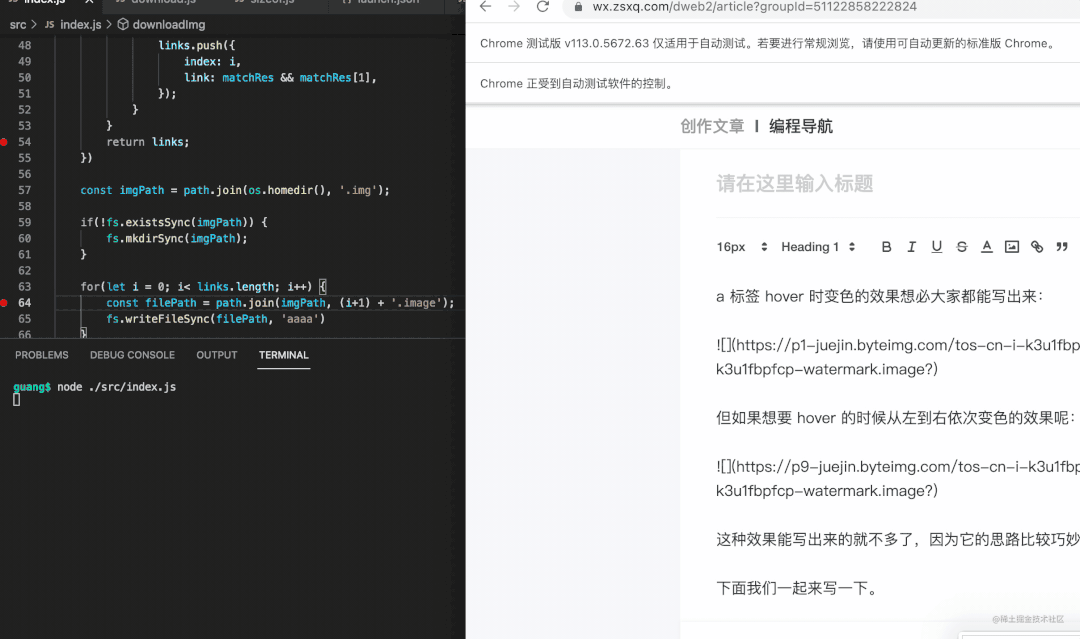This screenshot has width=1080, height=639.
Task: Click the 'const imgPath' declaration line
Action: click(235, 190)
